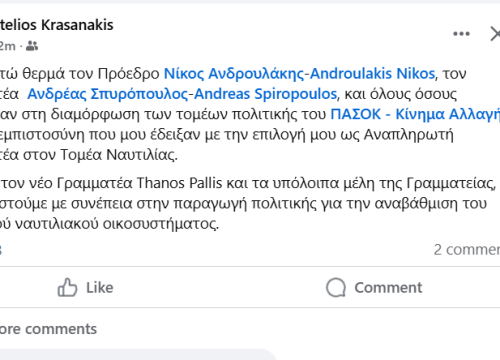Open tagged profile Ανδρέας Σπυρόπουλος
Screen dimensions: 500x360
[x=108, y=94]
